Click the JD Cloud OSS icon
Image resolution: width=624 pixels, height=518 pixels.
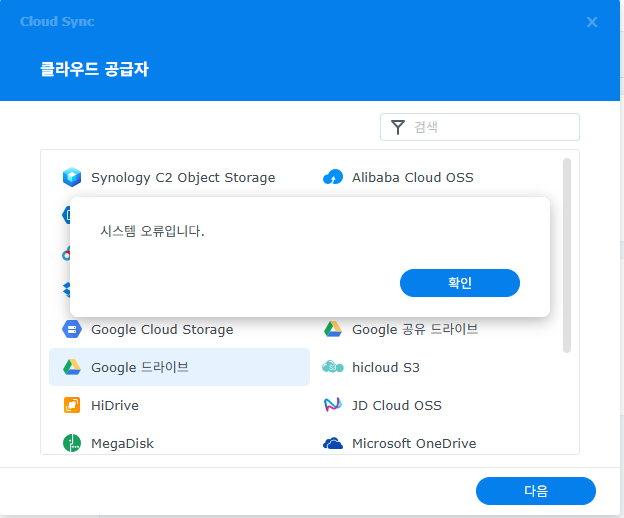click(333, 405)
